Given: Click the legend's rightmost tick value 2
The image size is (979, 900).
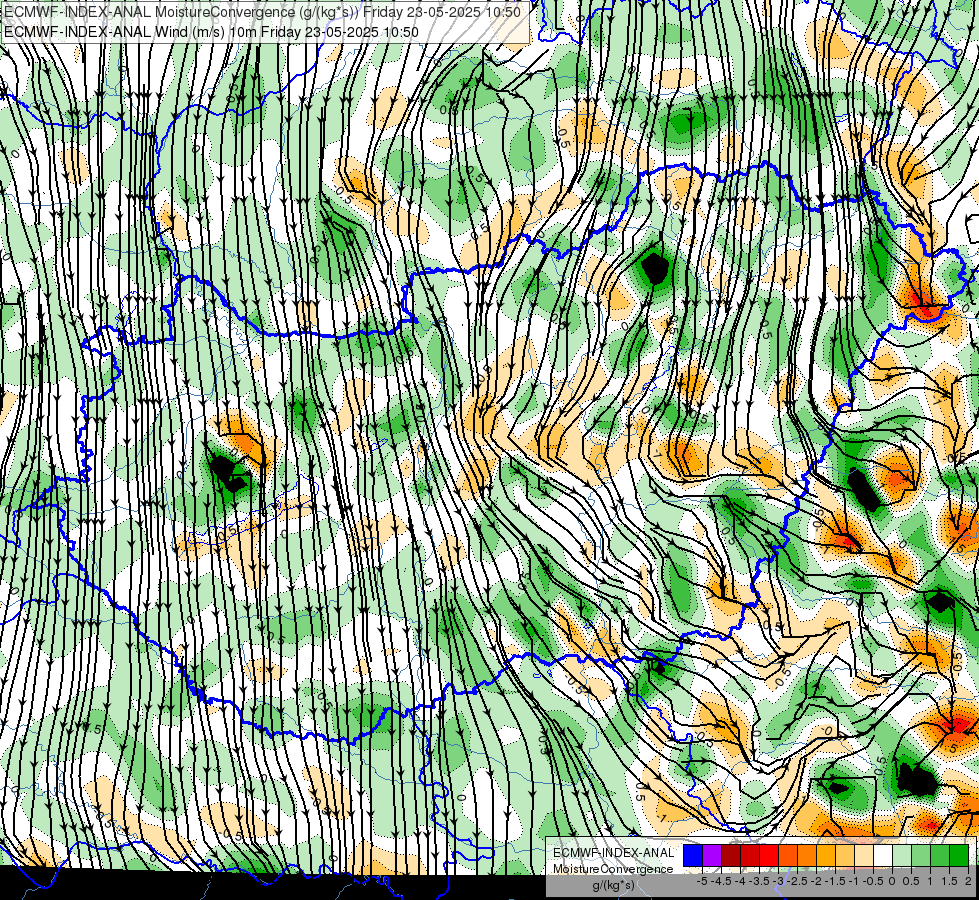Looking at the screenshot, I should coord(968,881).
